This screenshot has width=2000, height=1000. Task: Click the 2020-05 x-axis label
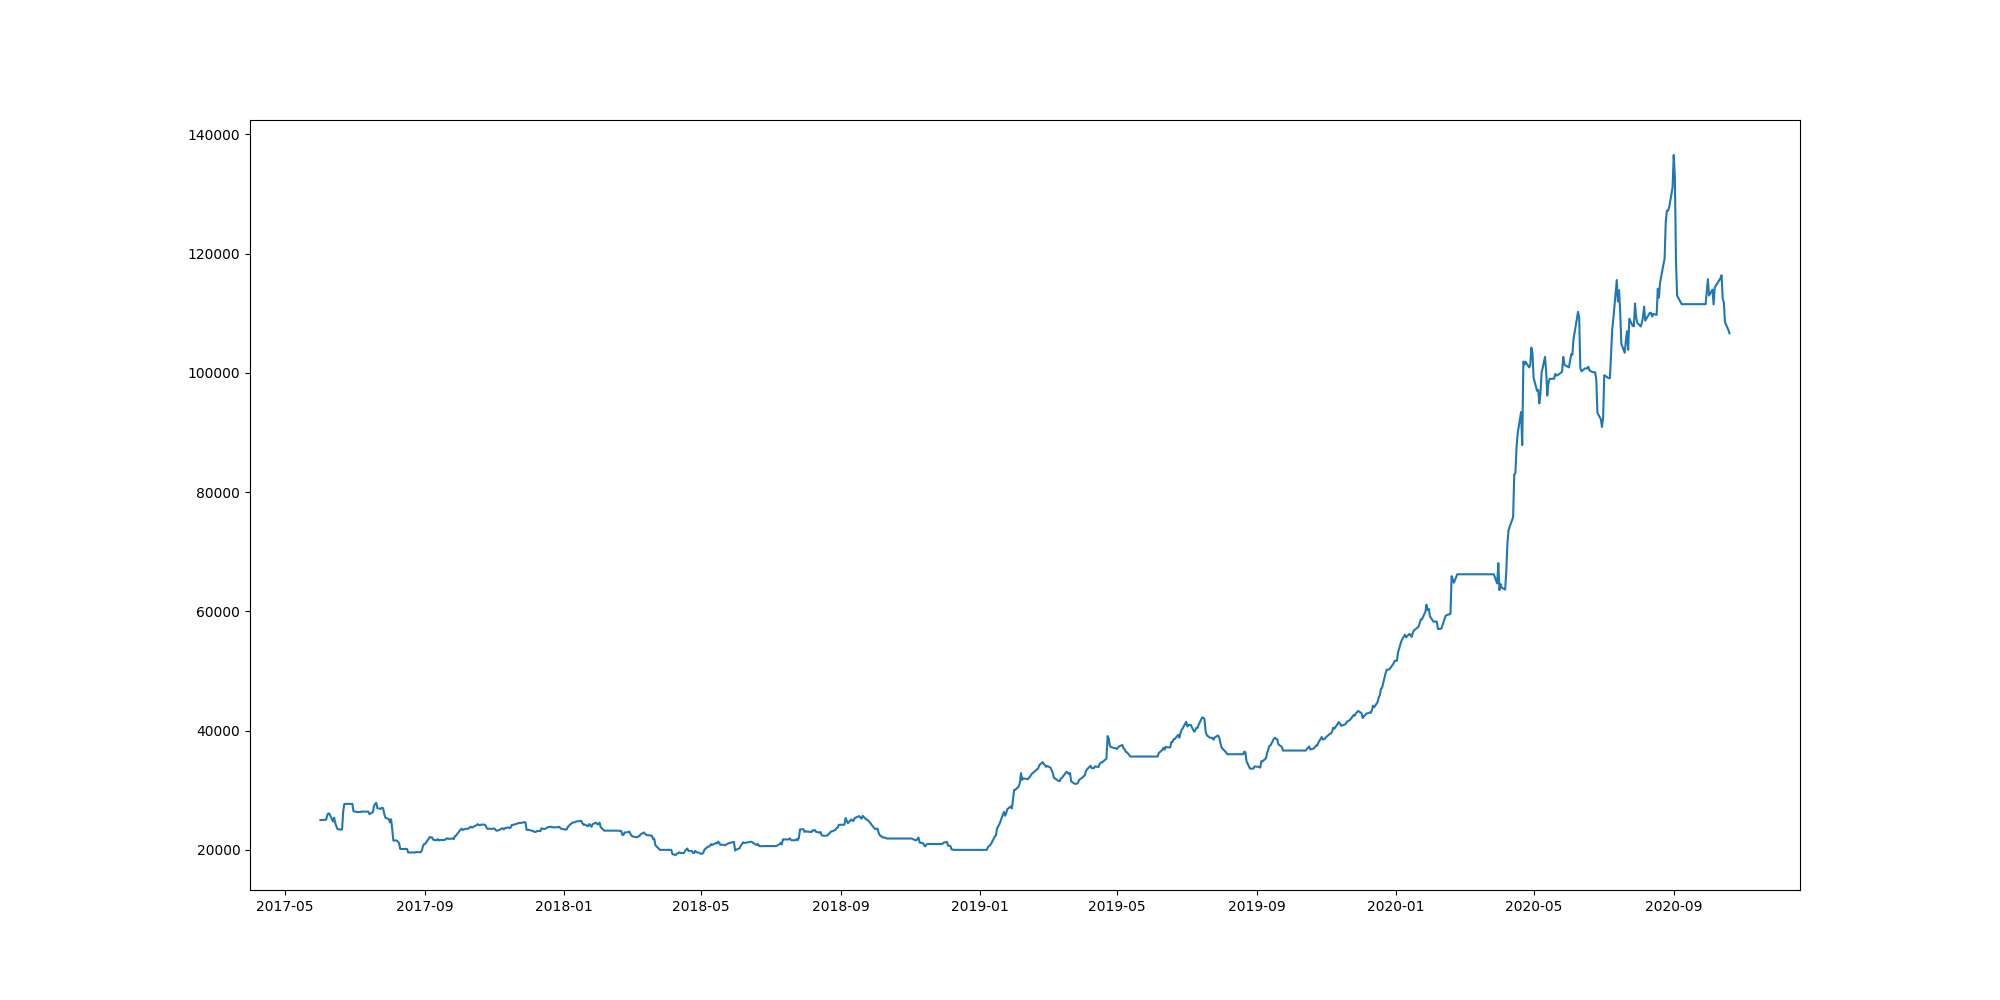[x=1534, y=907]
